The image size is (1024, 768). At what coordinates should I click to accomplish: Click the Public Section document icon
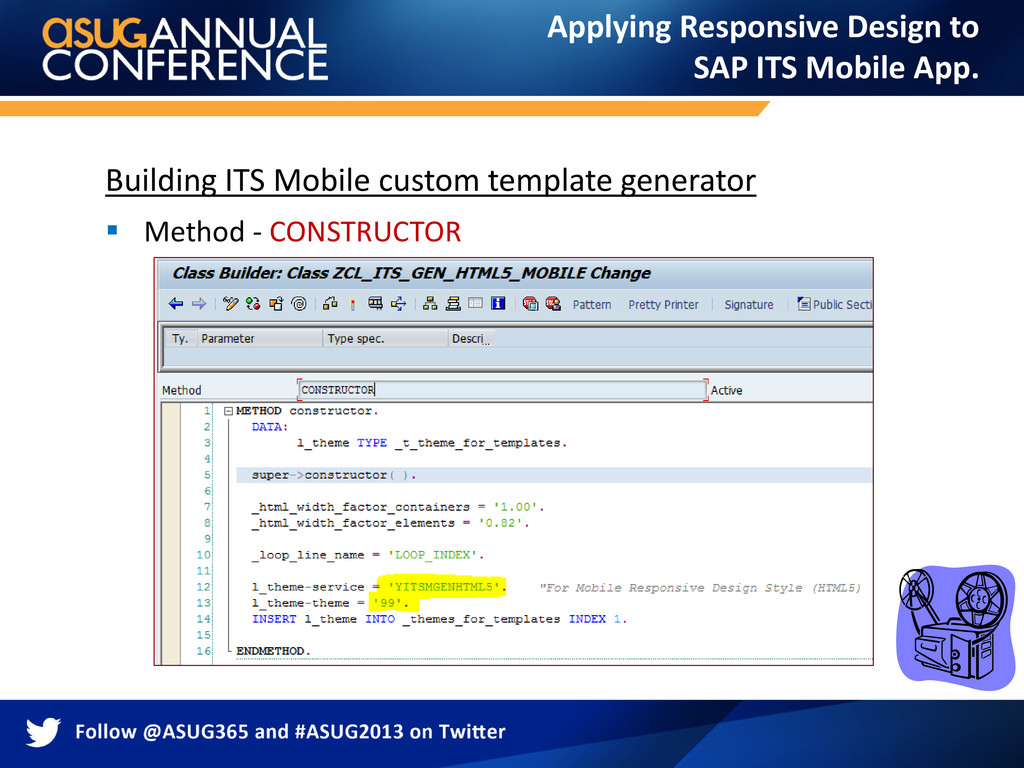coord(803,304)
